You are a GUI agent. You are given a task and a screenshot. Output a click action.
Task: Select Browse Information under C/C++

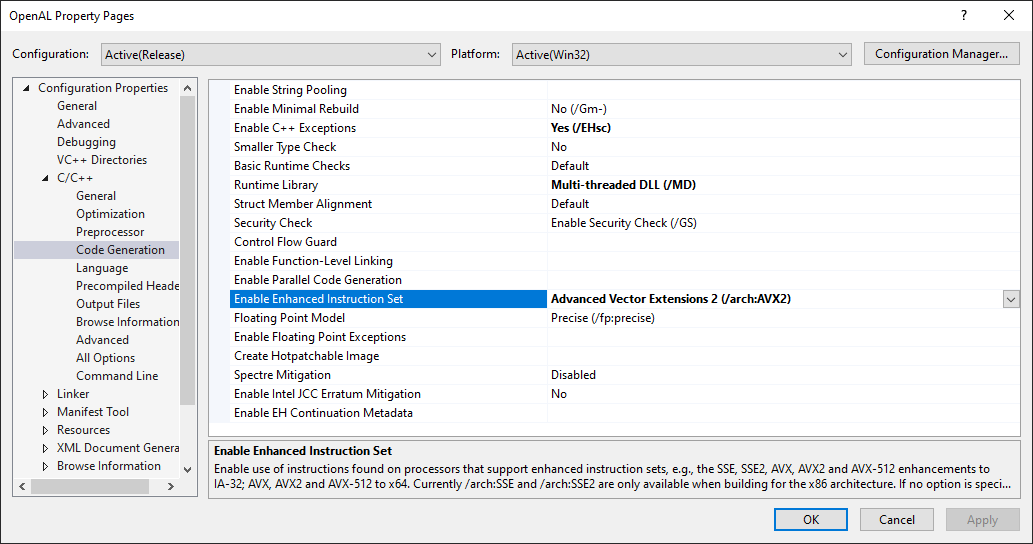pos(127,322)
